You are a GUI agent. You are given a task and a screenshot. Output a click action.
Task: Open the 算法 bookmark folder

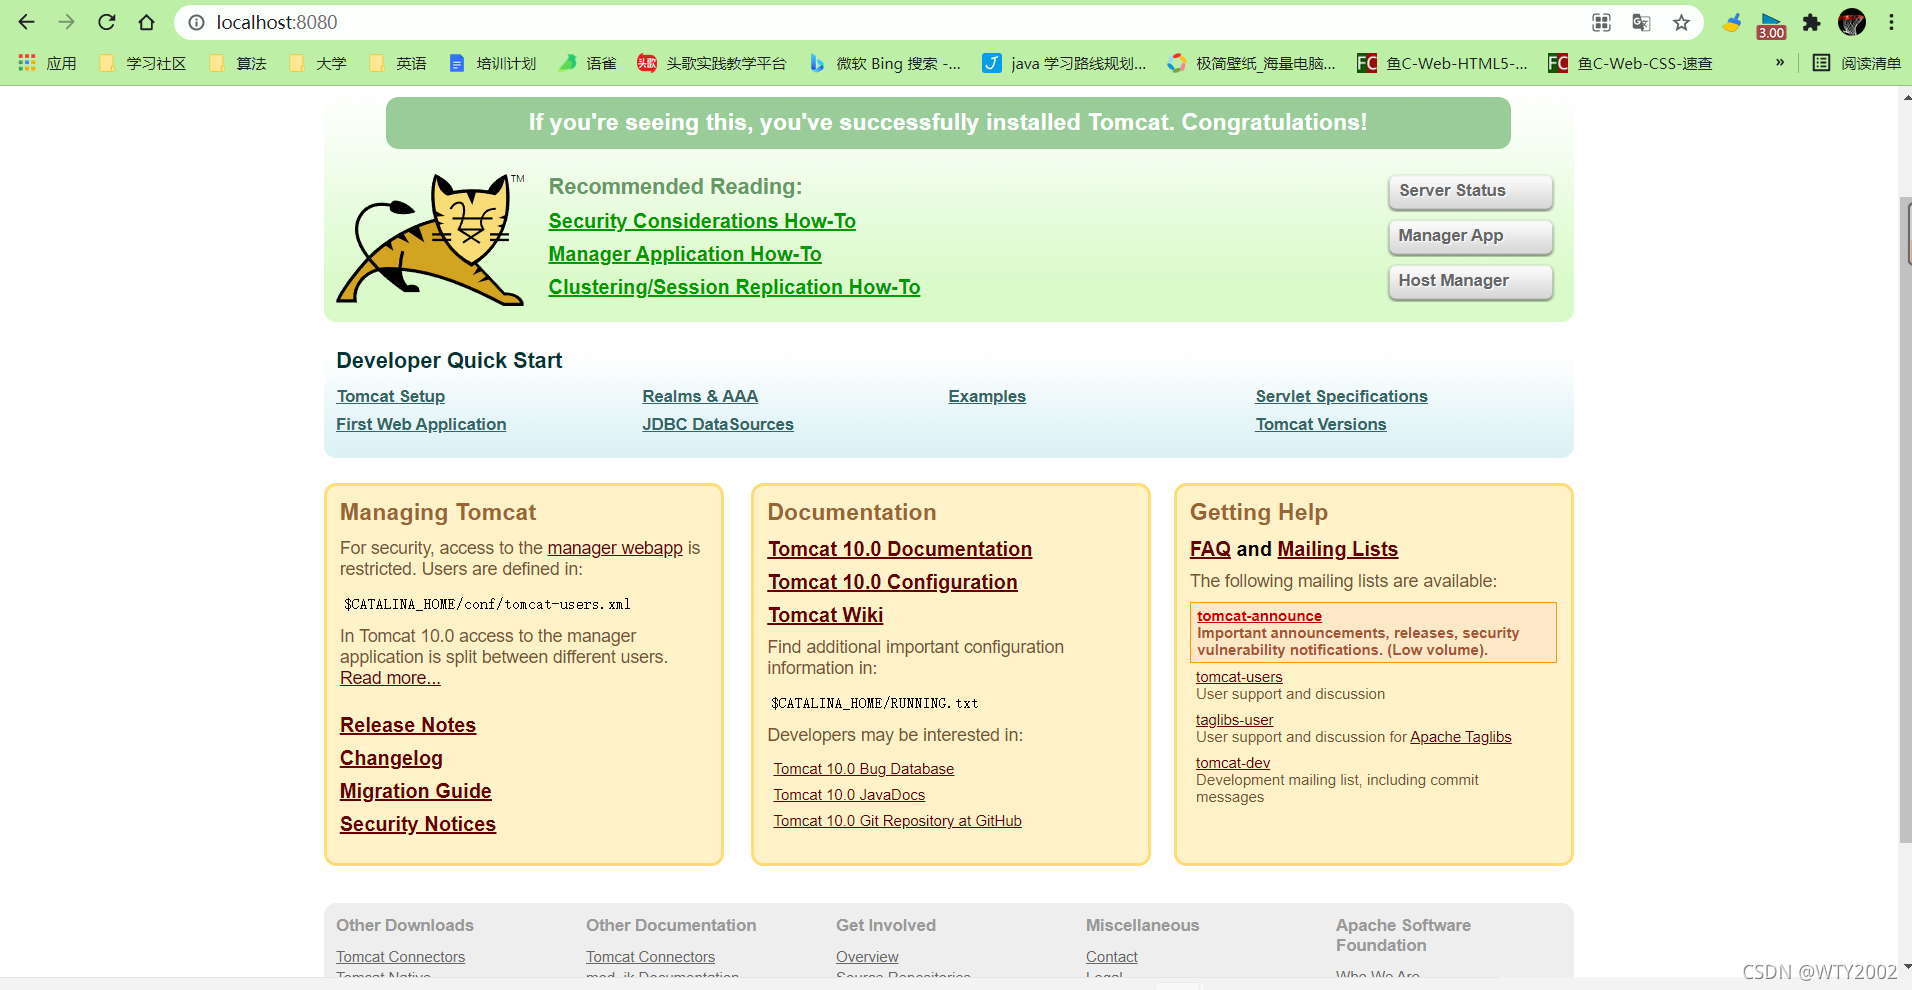(238, 63)
